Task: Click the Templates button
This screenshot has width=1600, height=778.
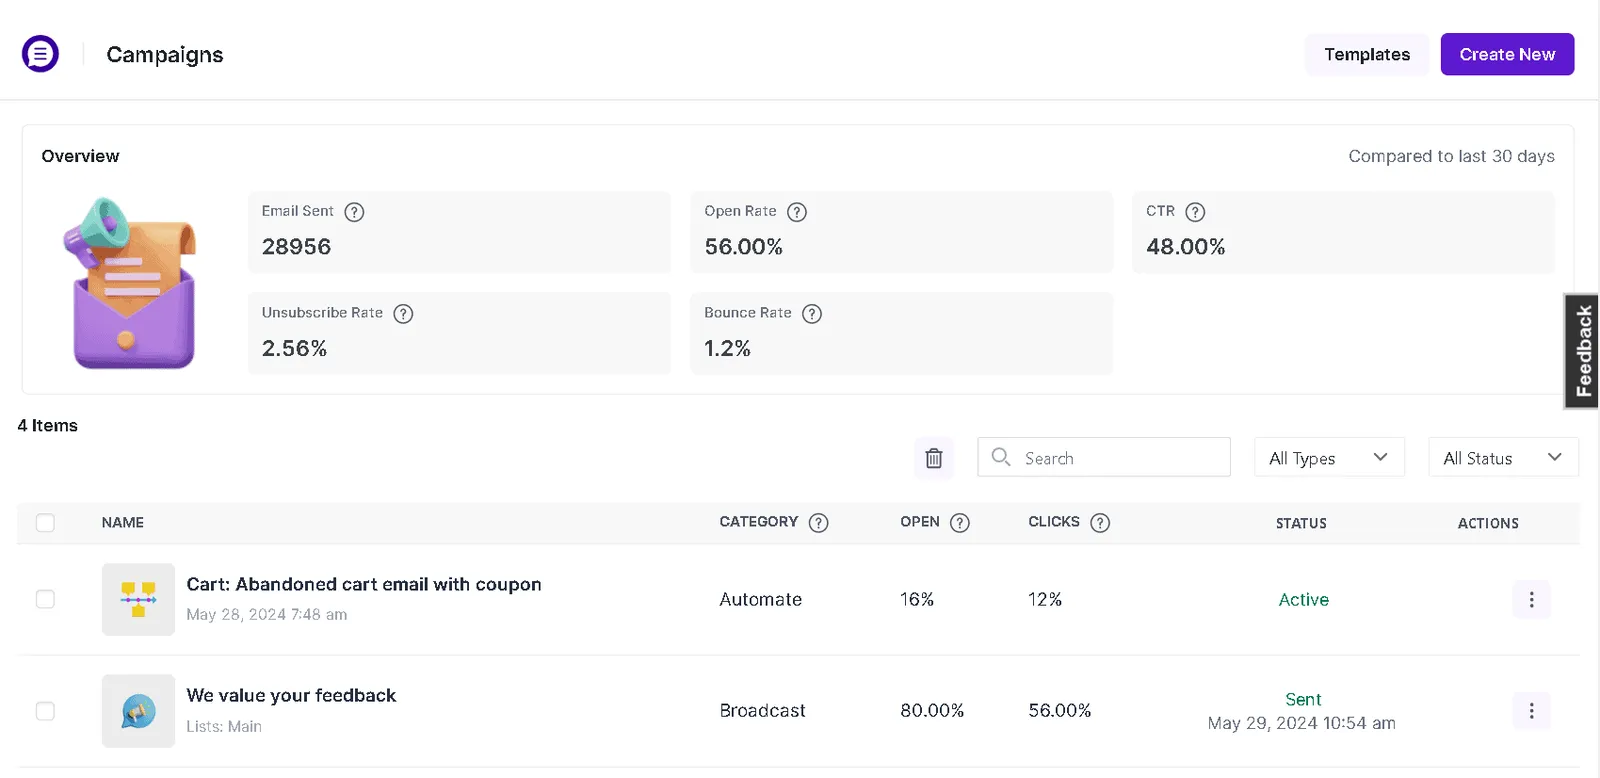Action: tap(1367, 54)
